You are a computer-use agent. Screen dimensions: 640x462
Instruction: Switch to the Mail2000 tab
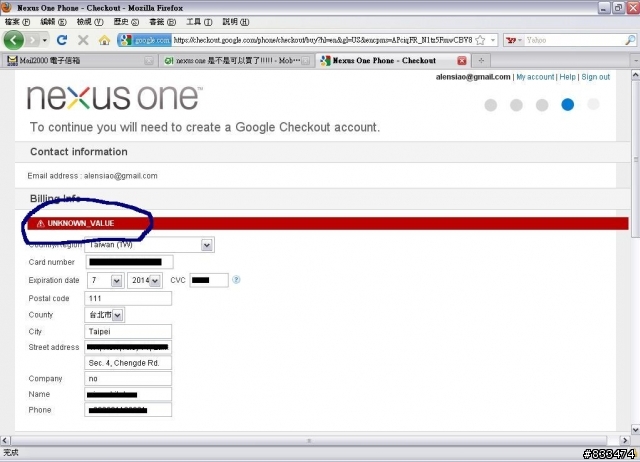(x=78, y=61)
